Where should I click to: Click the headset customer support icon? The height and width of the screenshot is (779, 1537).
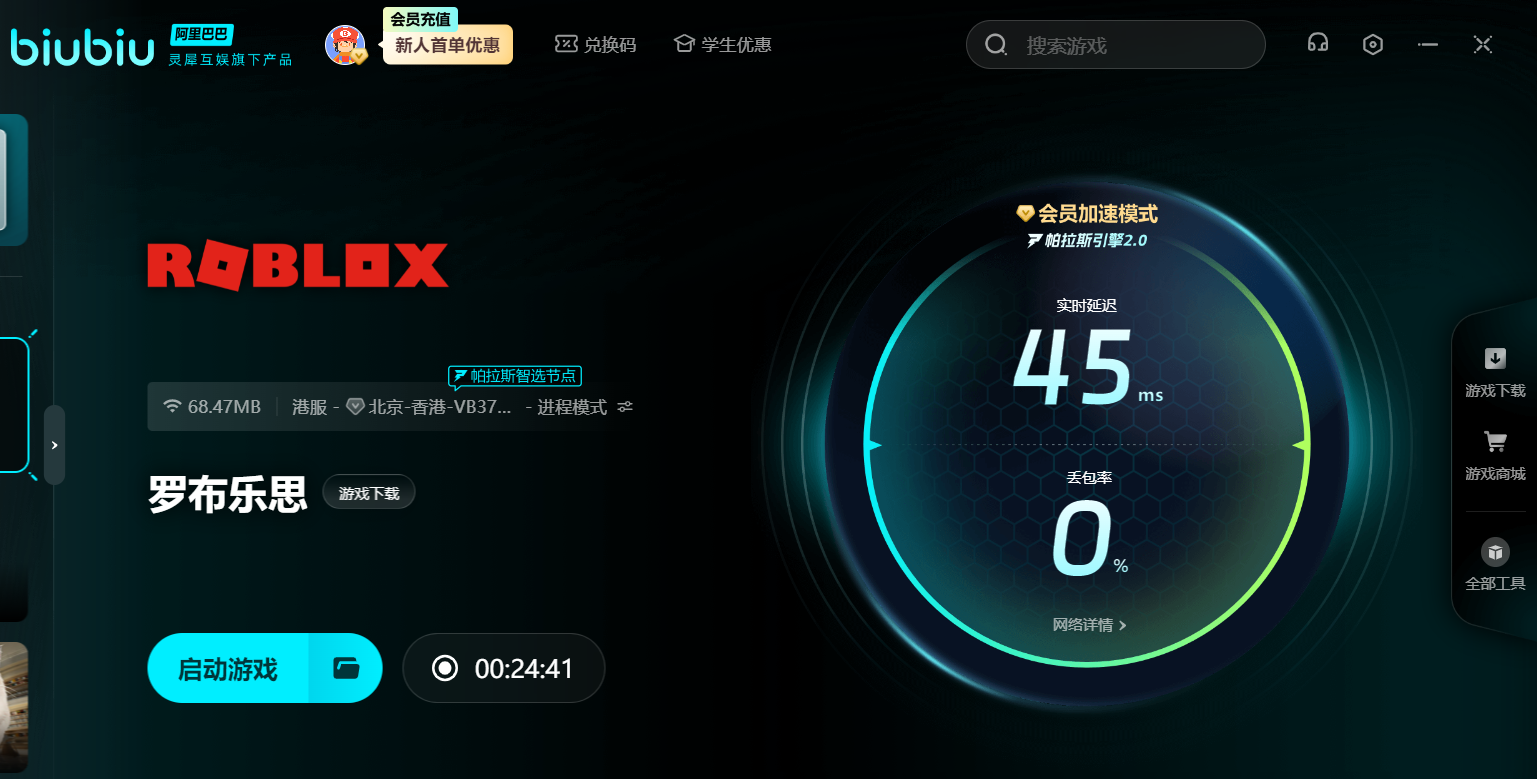pyautogui.click(x=1318, y=44)
